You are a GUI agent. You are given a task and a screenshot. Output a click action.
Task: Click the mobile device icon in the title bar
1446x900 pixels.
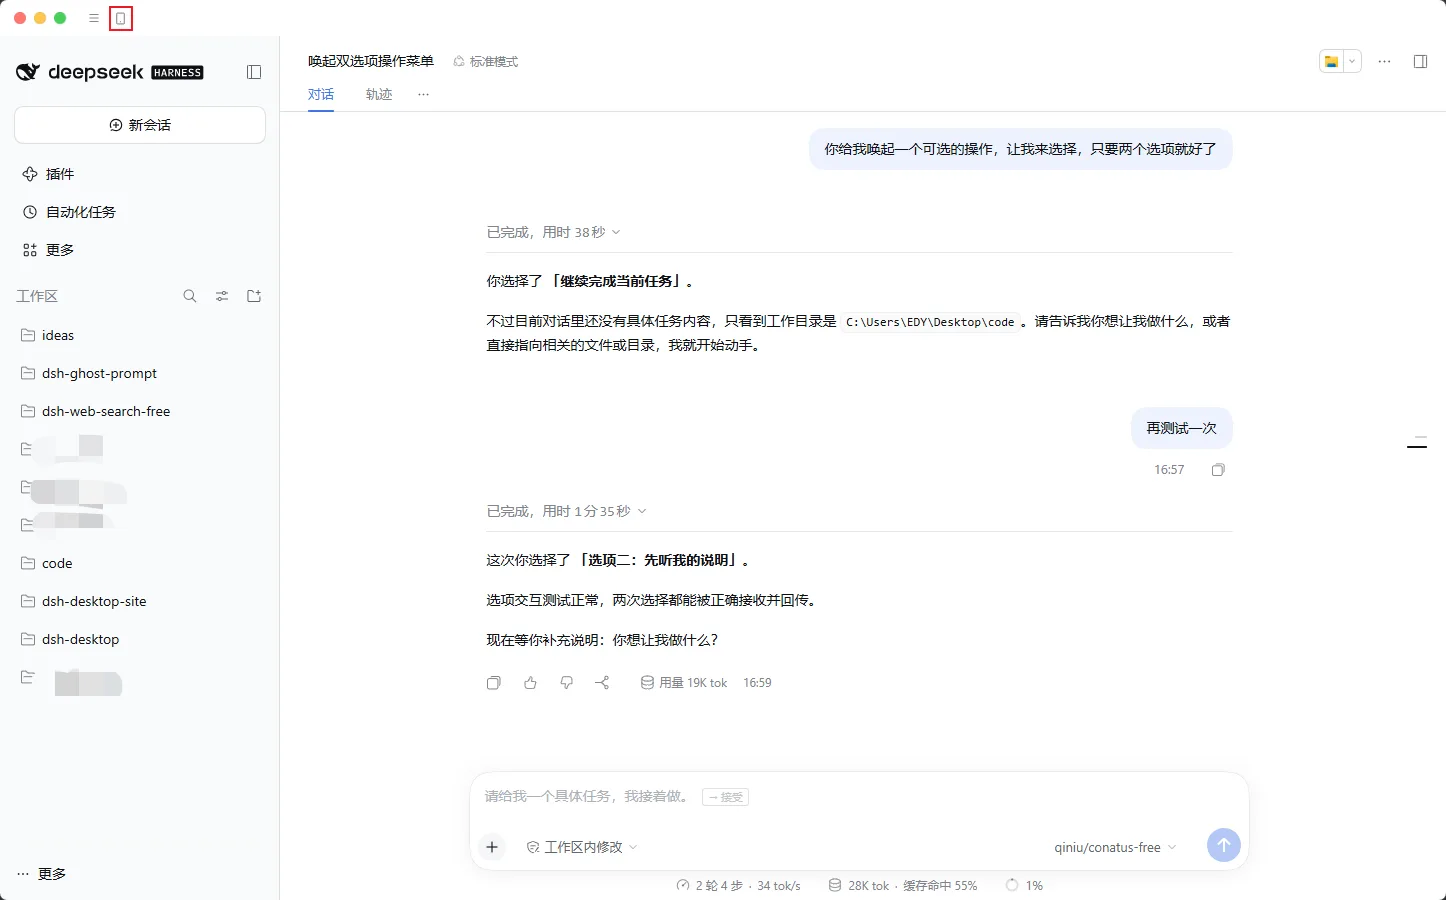point(121,18)
